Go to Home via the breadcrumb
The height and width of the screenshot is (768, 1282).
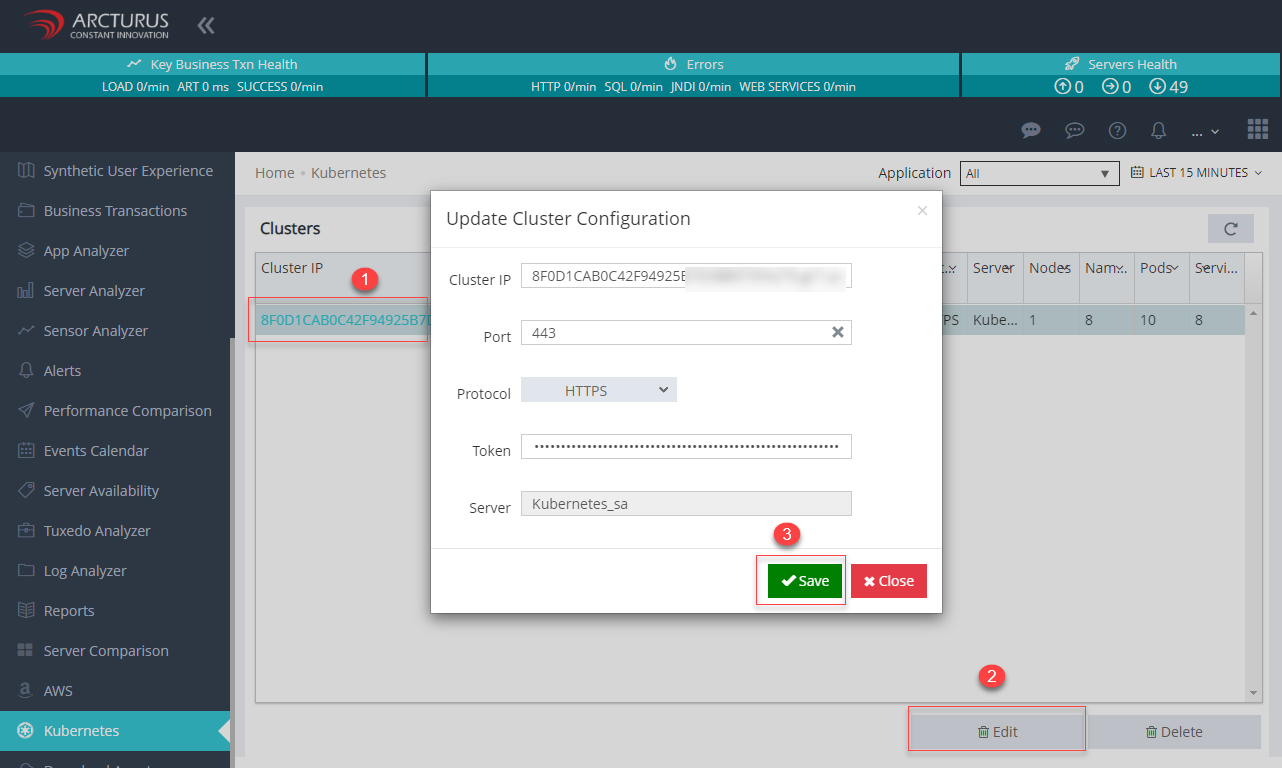pos(274,172)
